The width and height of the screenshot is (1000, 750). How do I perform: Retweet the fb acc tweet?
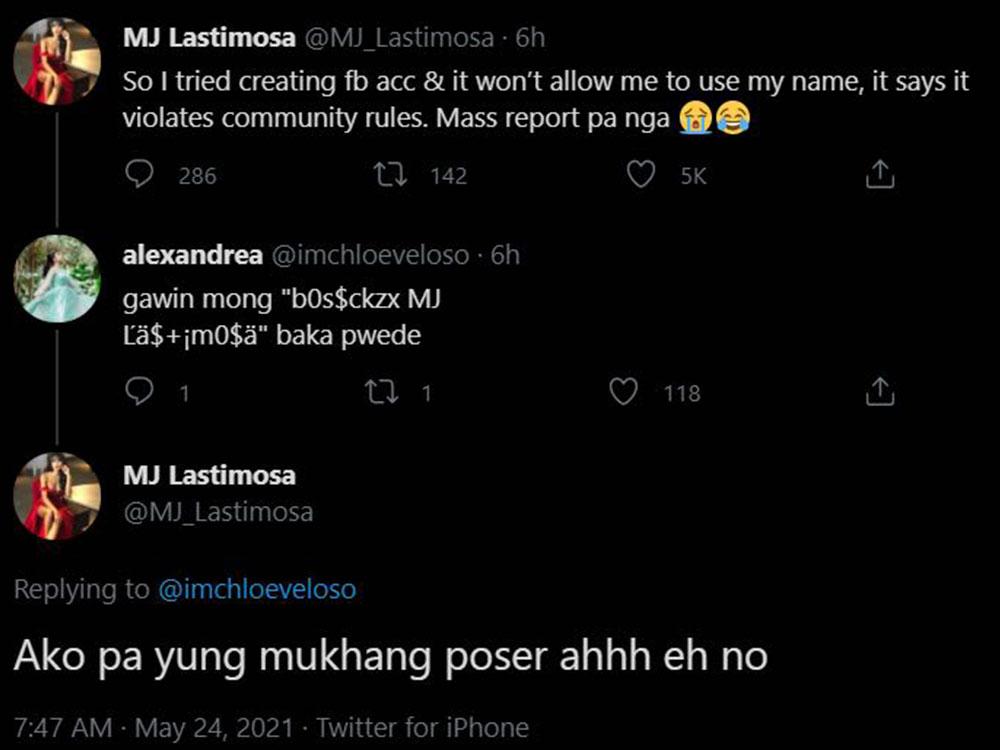(385, 176)
